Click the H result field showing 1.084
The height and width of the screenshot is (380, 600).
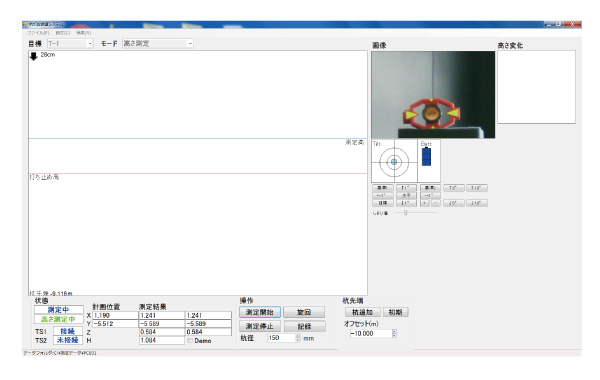coord(162,340)
